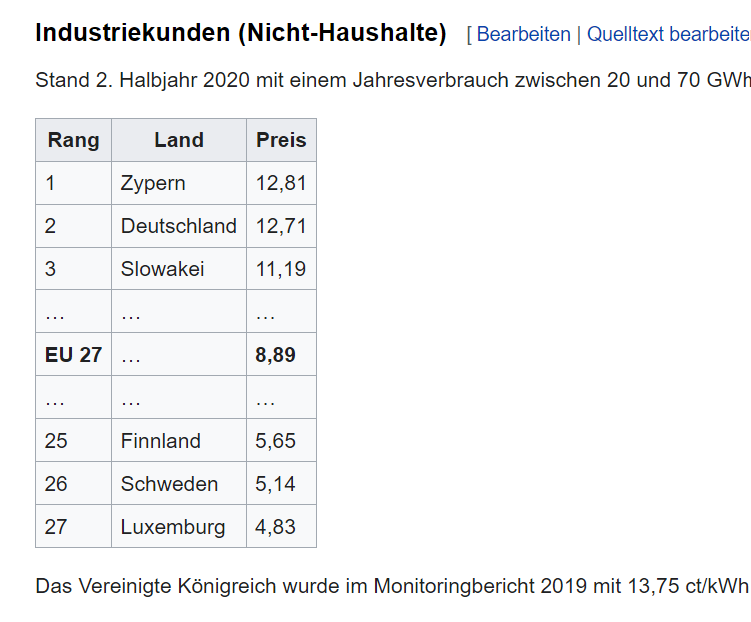Screen dimensions: 751x622
Task: Click the Bearbeiten link
Action: (523, 34)
